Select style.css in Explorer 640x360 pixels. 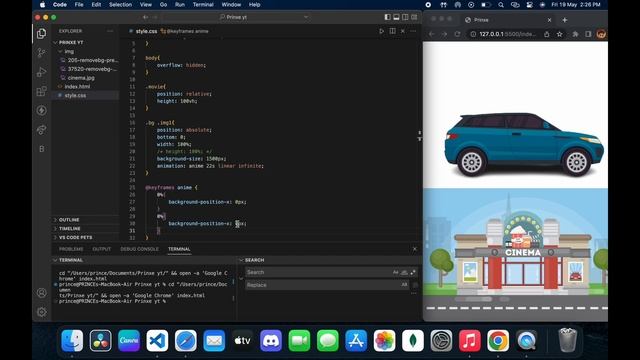tap(75, 96)
